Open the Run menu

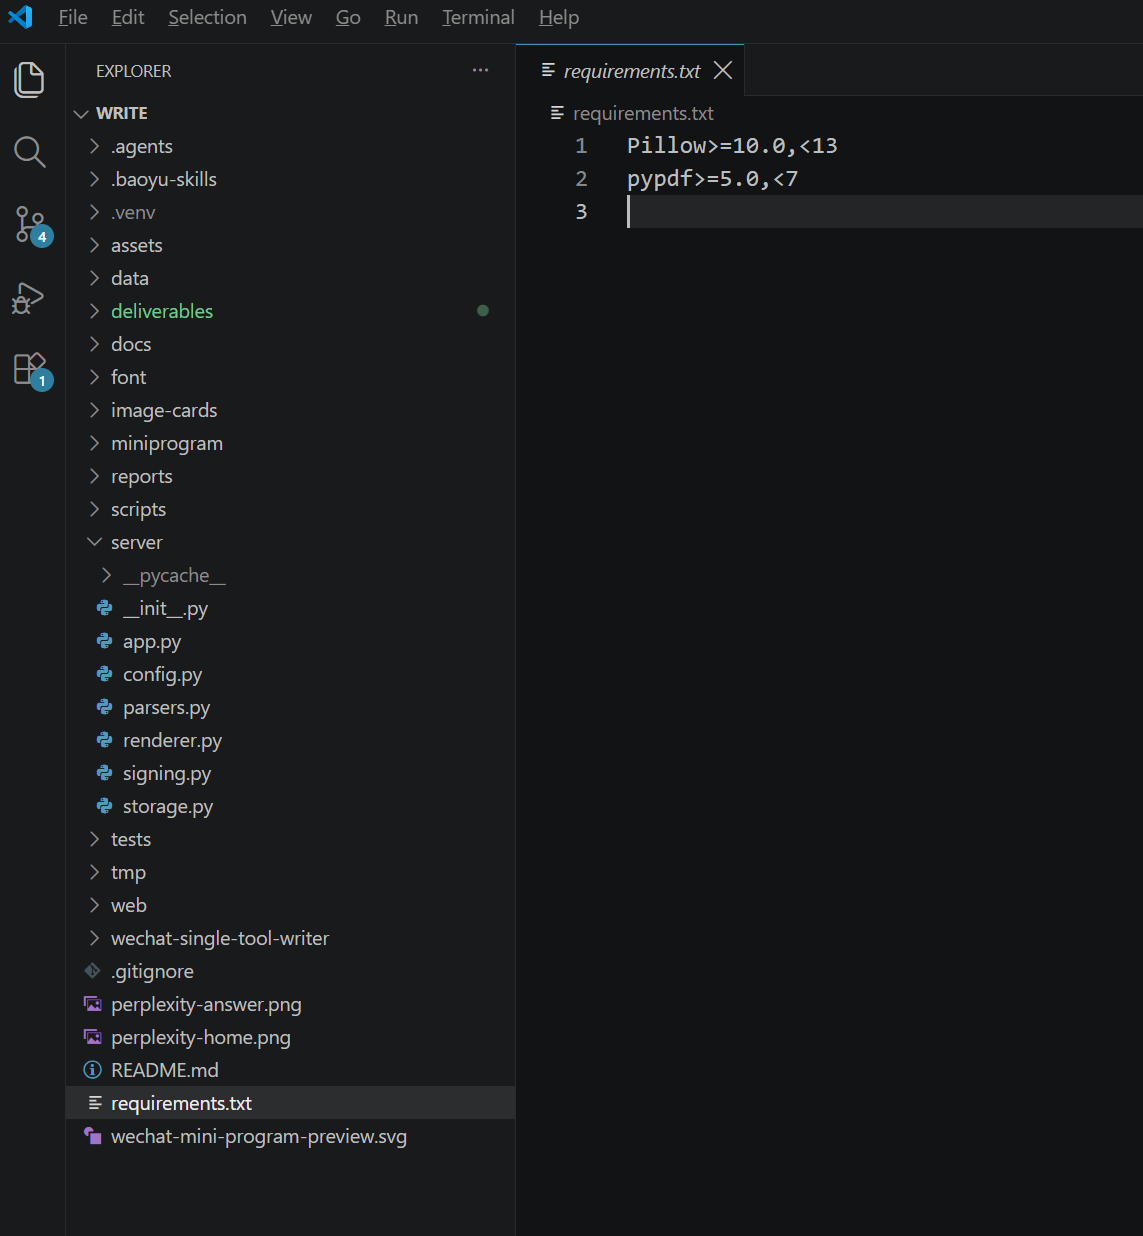pos(401,17)
